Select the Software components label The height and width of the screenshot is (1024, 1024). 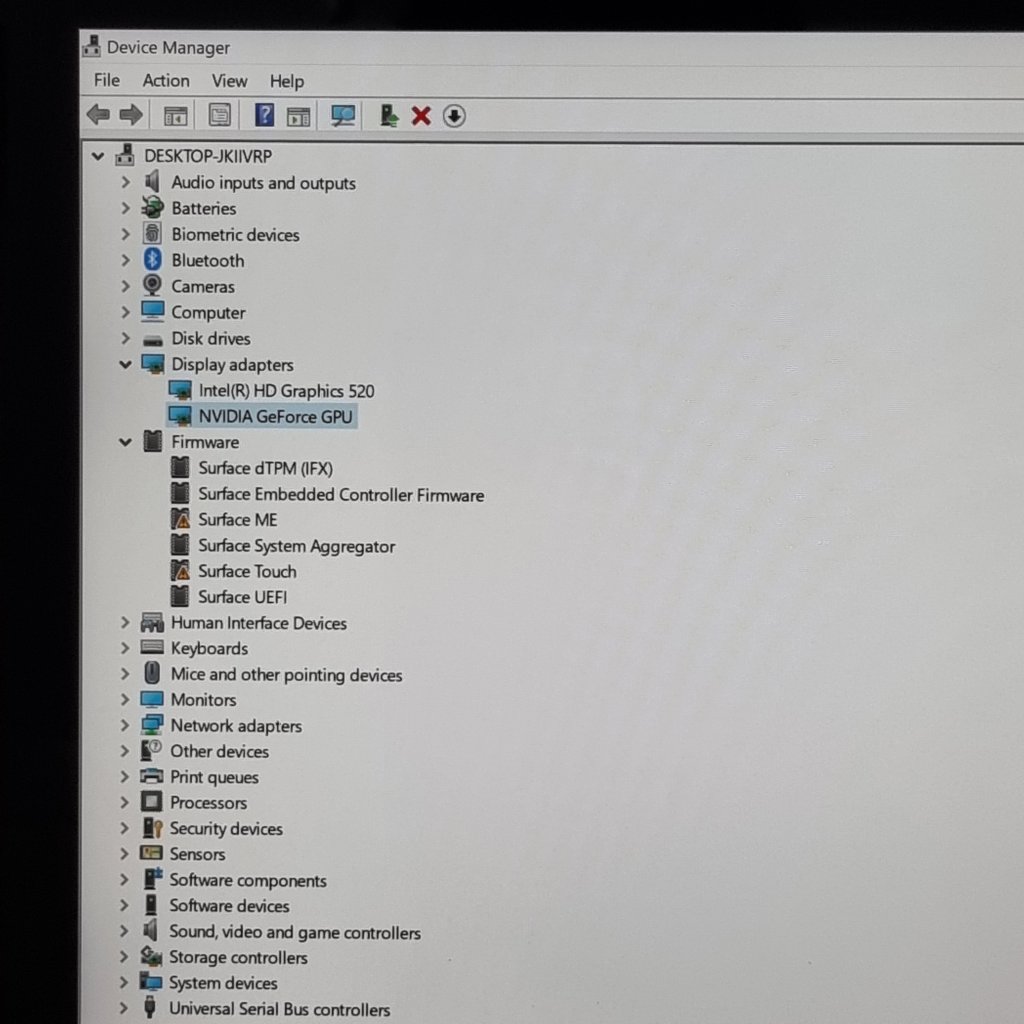pos(248,880)
